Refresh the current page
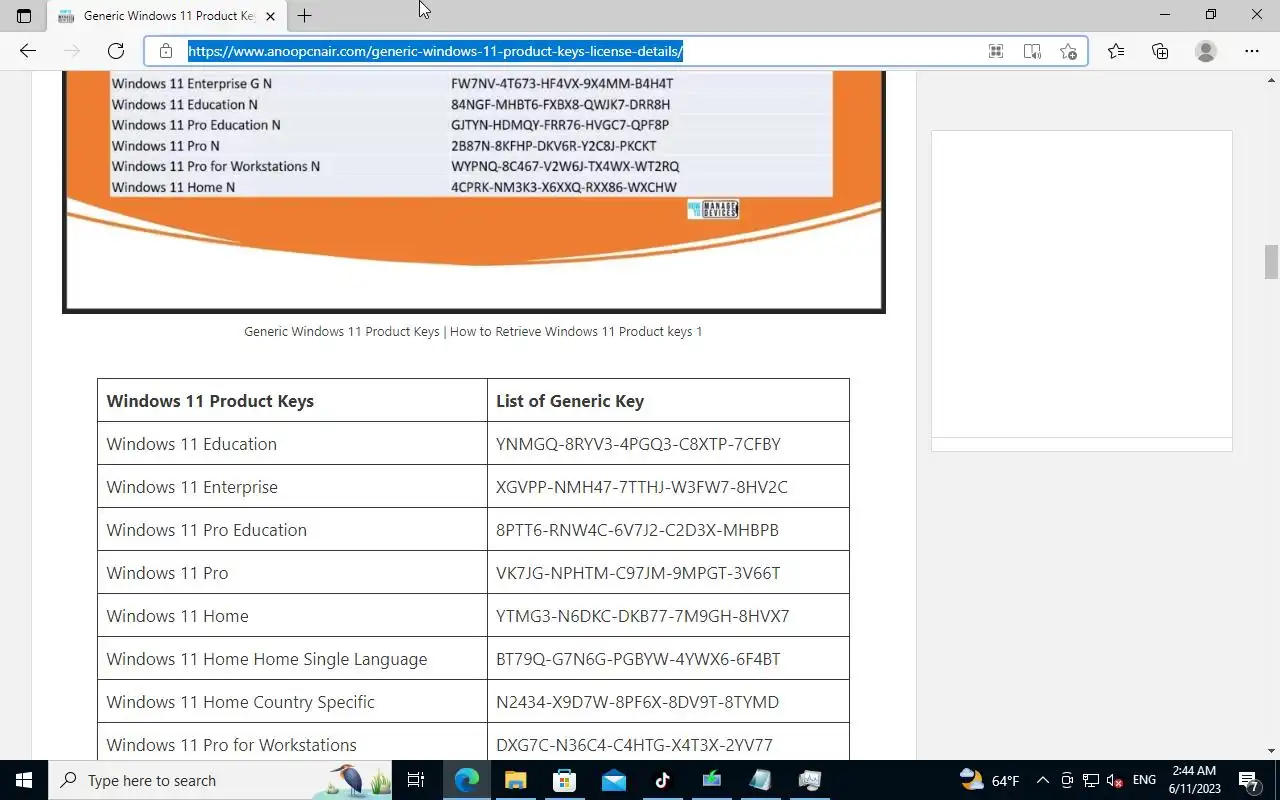 point(116,51)
